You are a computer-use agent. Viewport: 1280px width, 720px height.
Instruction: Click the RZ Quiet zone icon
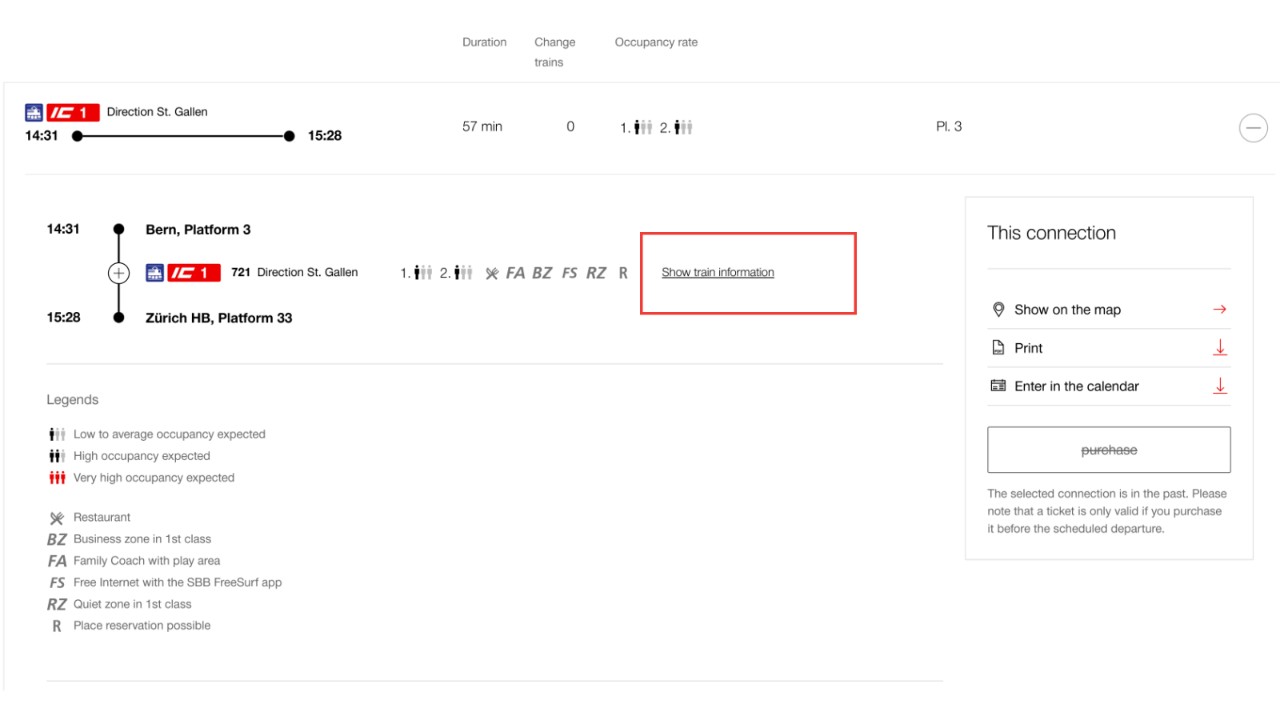tap(597, 271)
